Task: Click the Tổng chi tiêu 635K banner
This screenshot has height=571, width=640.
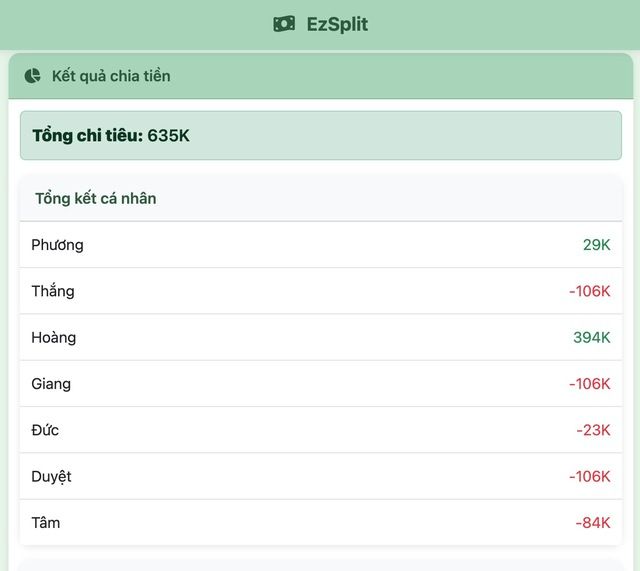Action: pyautogui.click(x=320, y=135)
